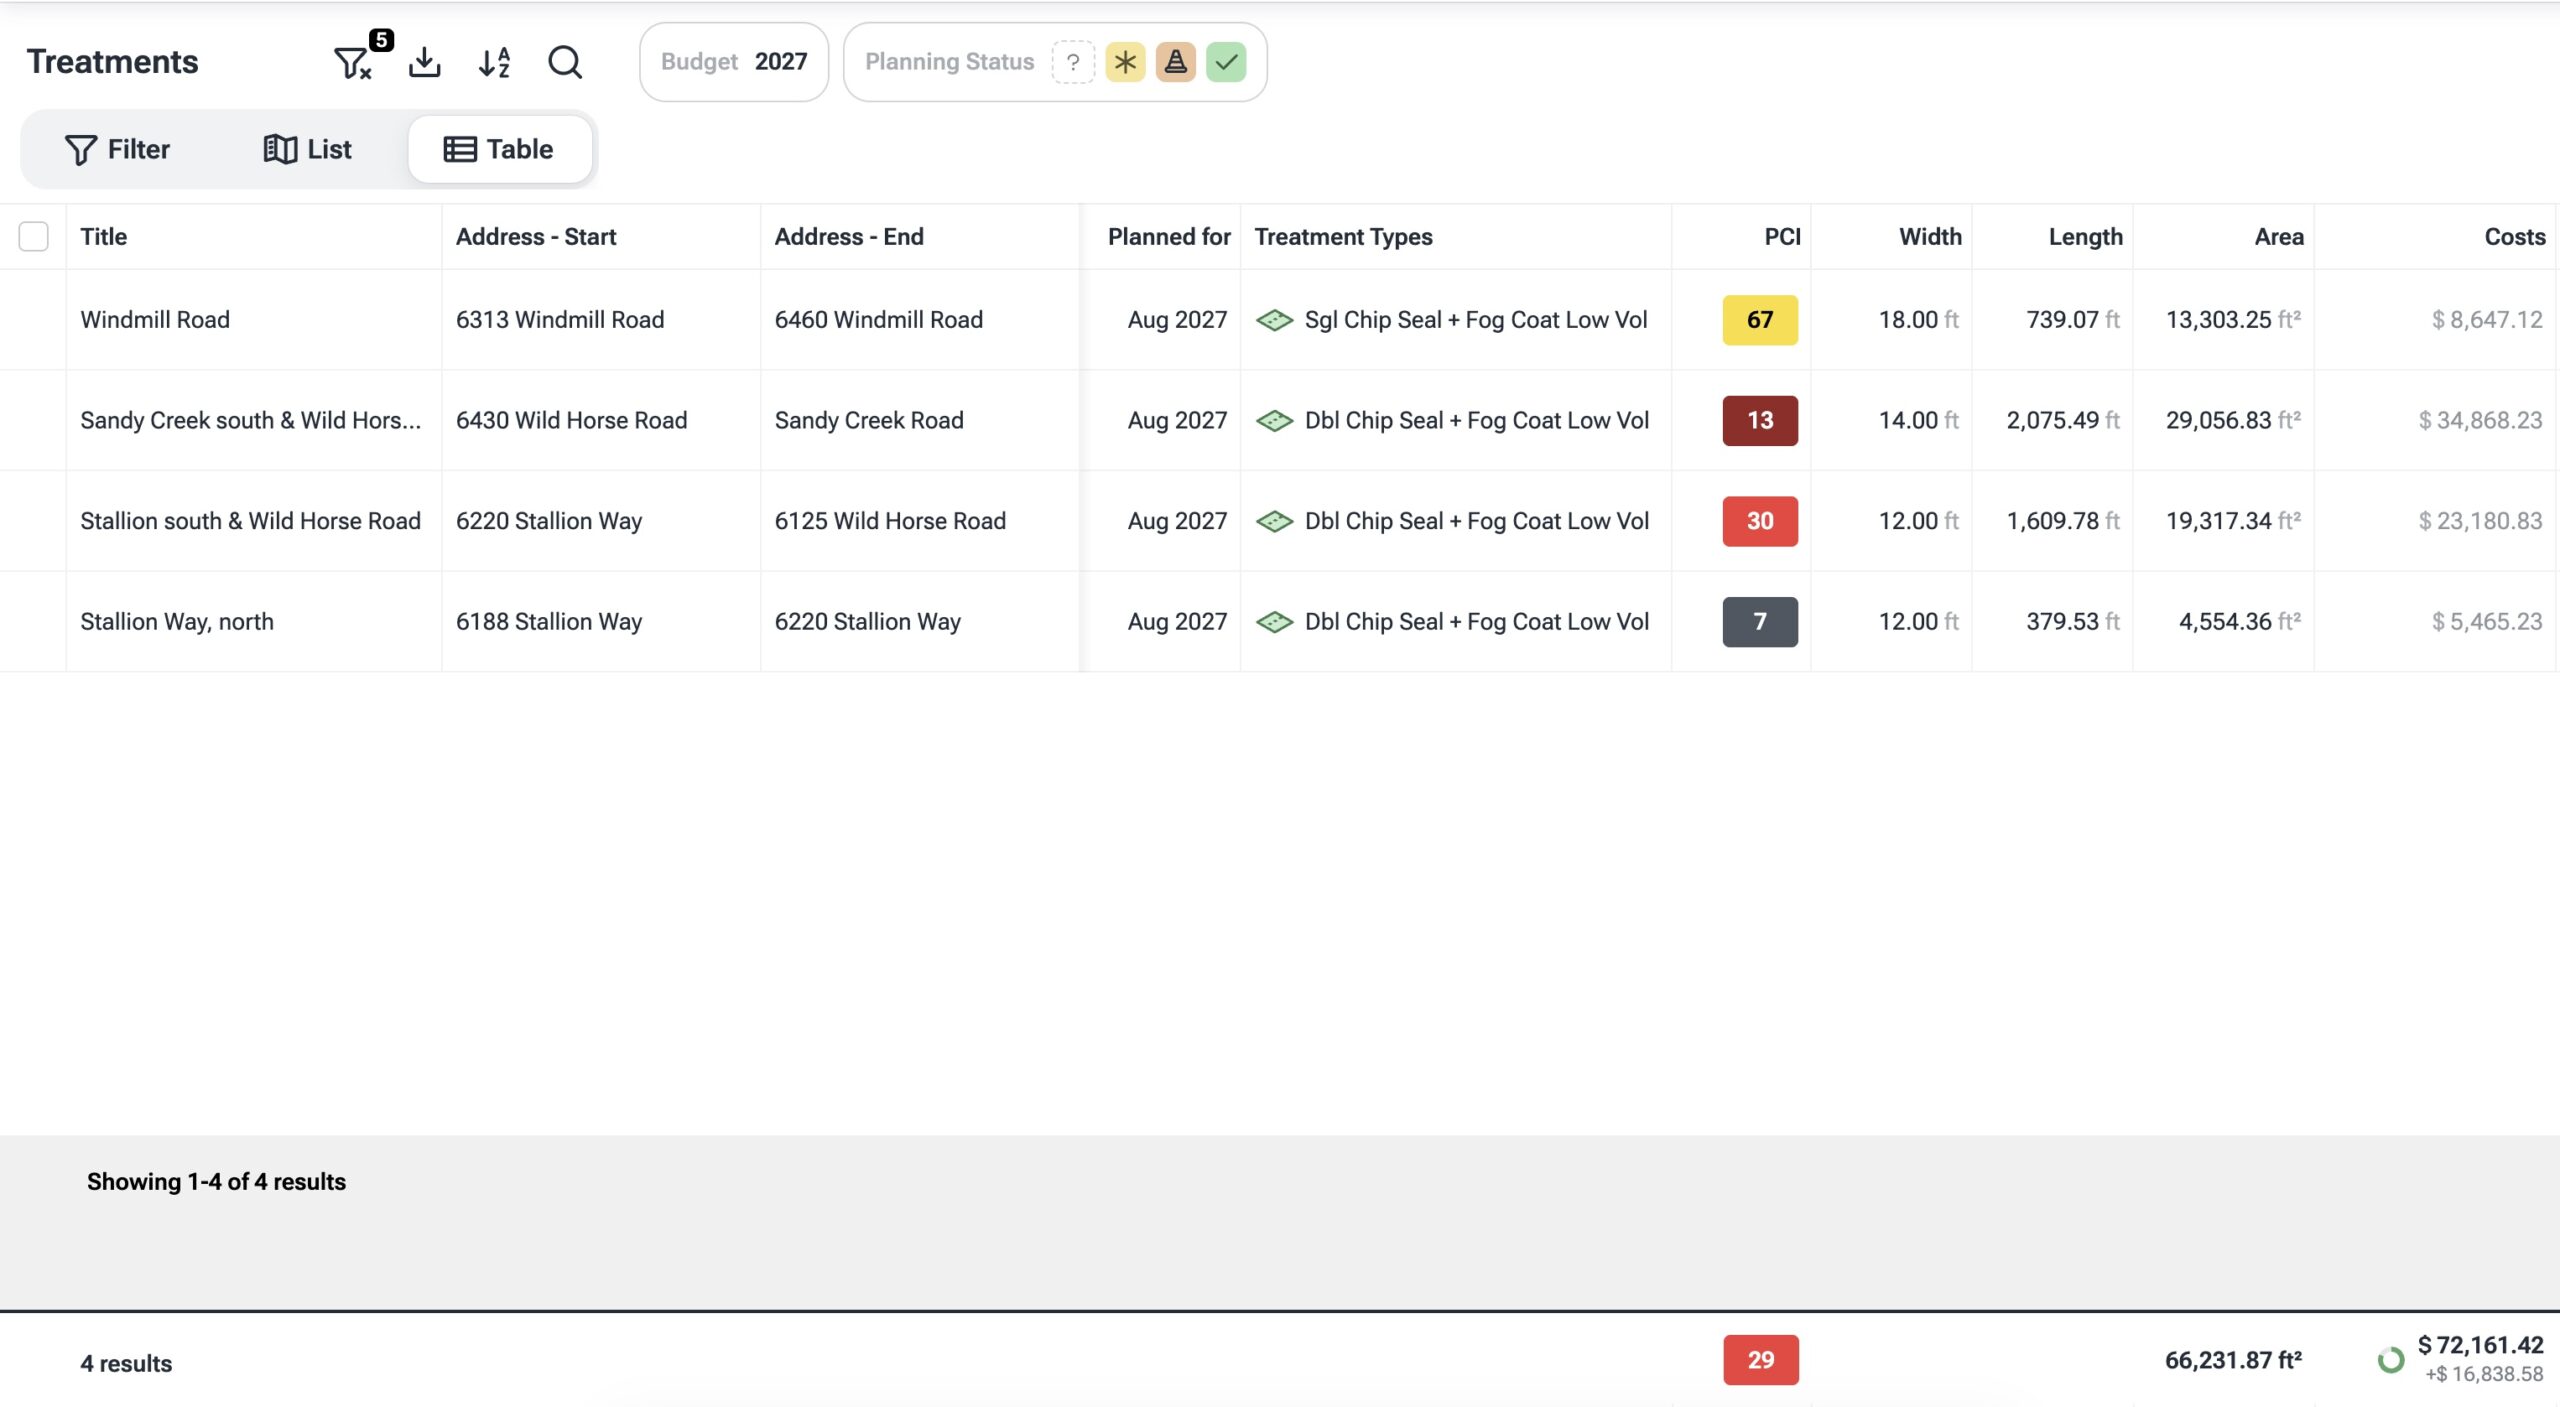Click the magnifier search icon

tap(565, 62)
